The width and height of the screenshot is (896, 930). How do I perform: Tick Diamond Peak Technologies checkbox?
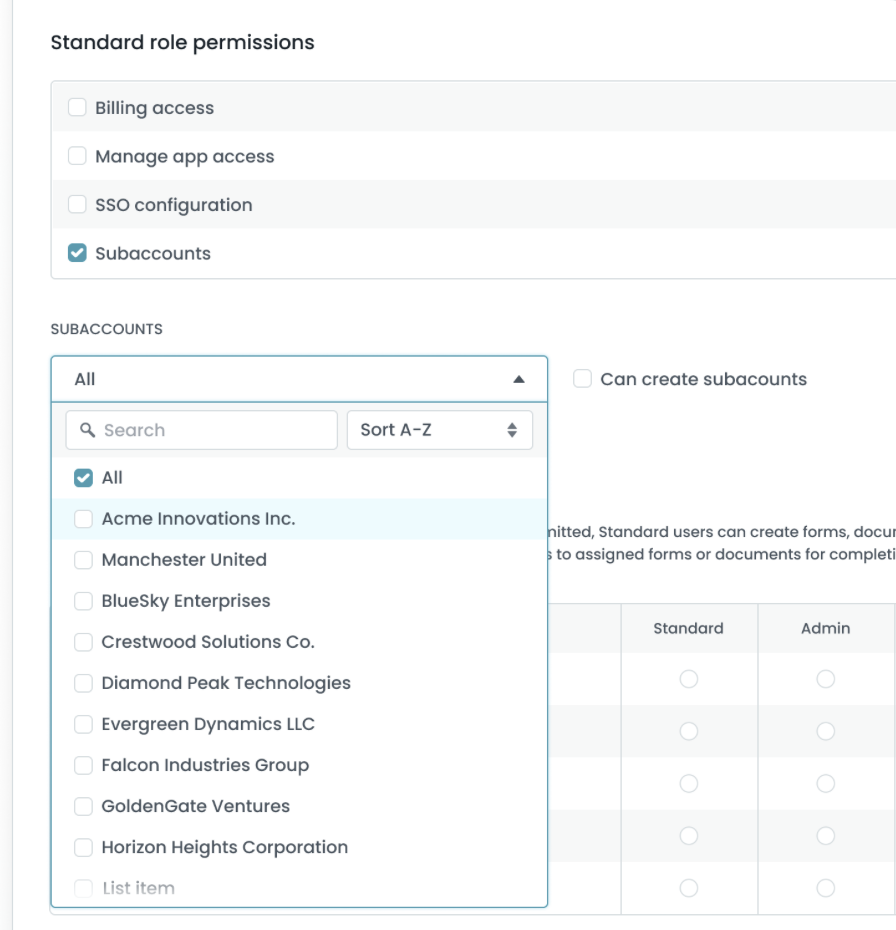[84, 683]
